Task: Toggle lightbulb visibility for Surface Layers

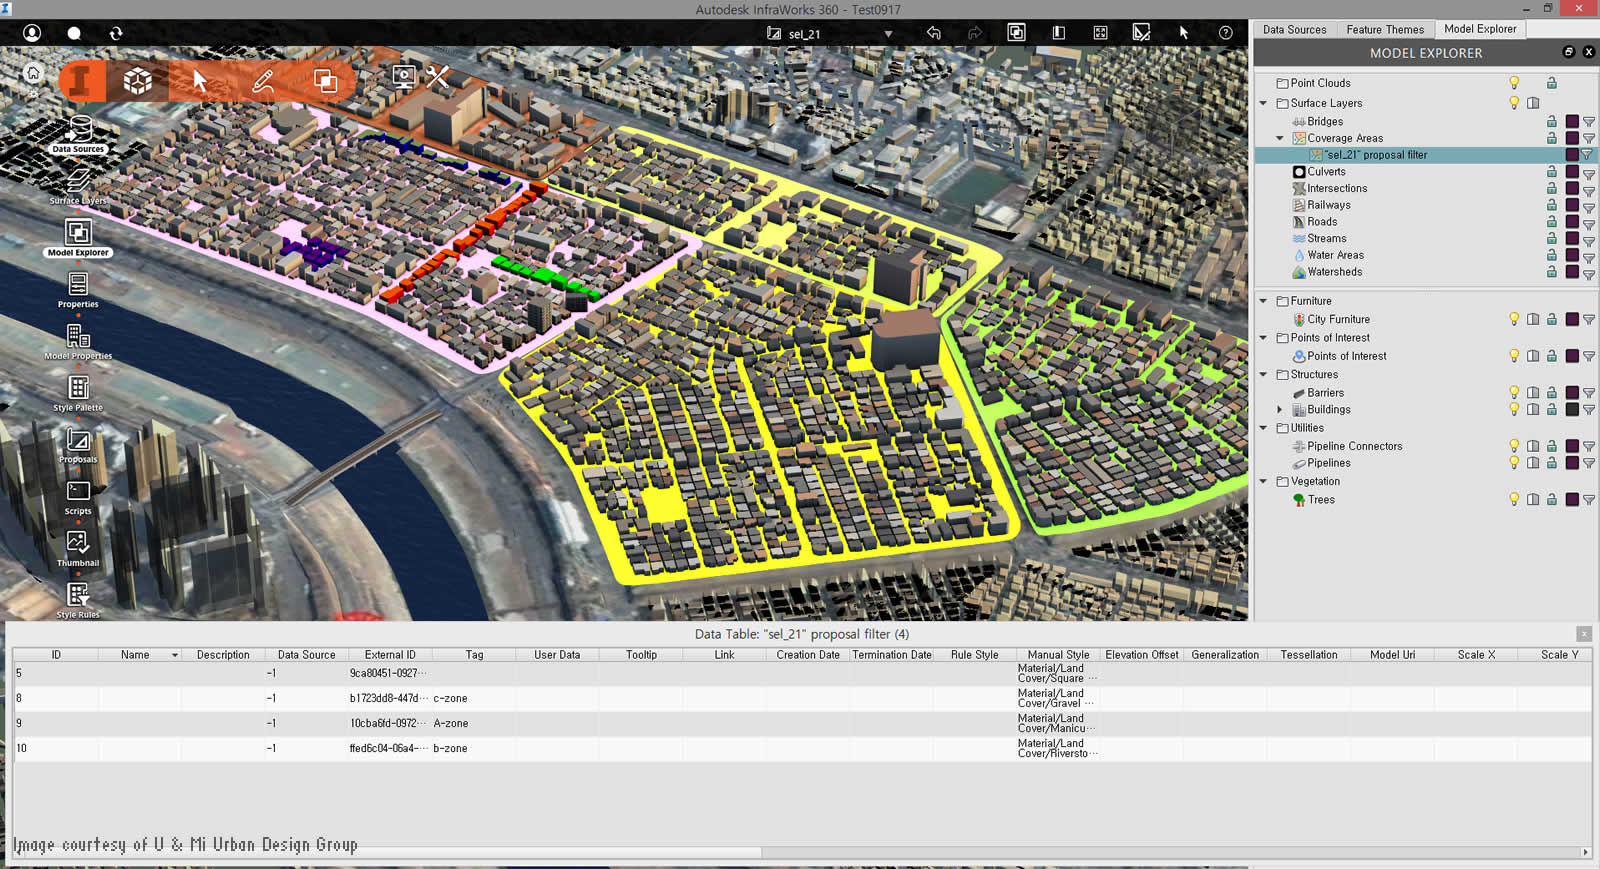Action: click(1514, 103)
